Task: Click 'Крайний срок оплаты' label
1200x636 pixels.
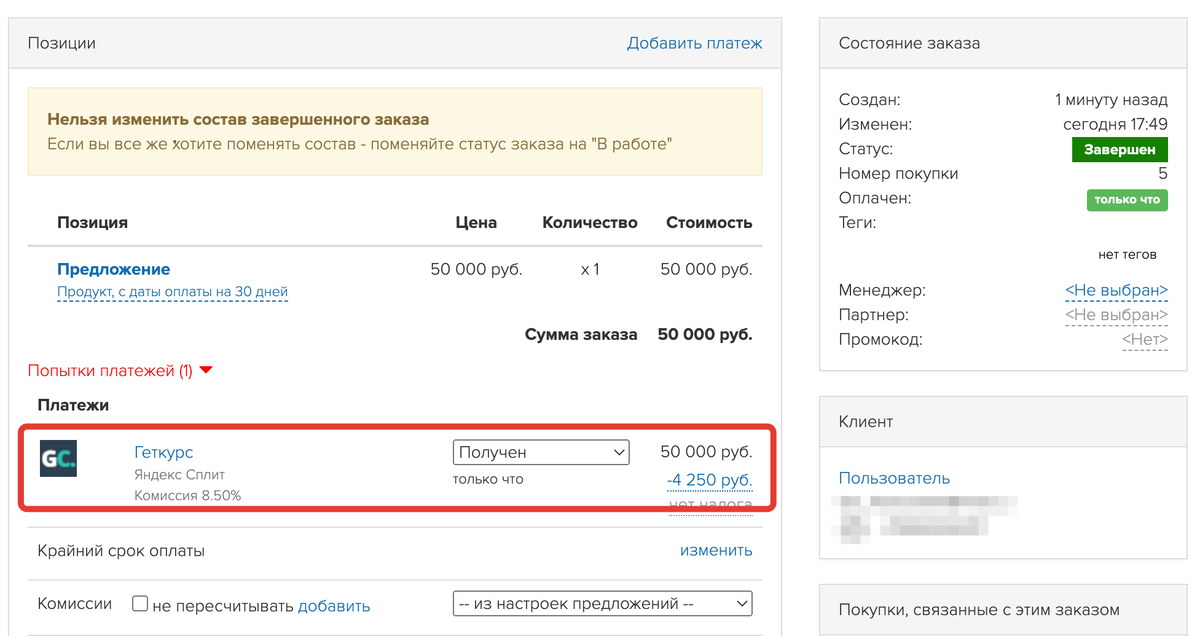Action: pyautogui.click(x=121, y=550)
